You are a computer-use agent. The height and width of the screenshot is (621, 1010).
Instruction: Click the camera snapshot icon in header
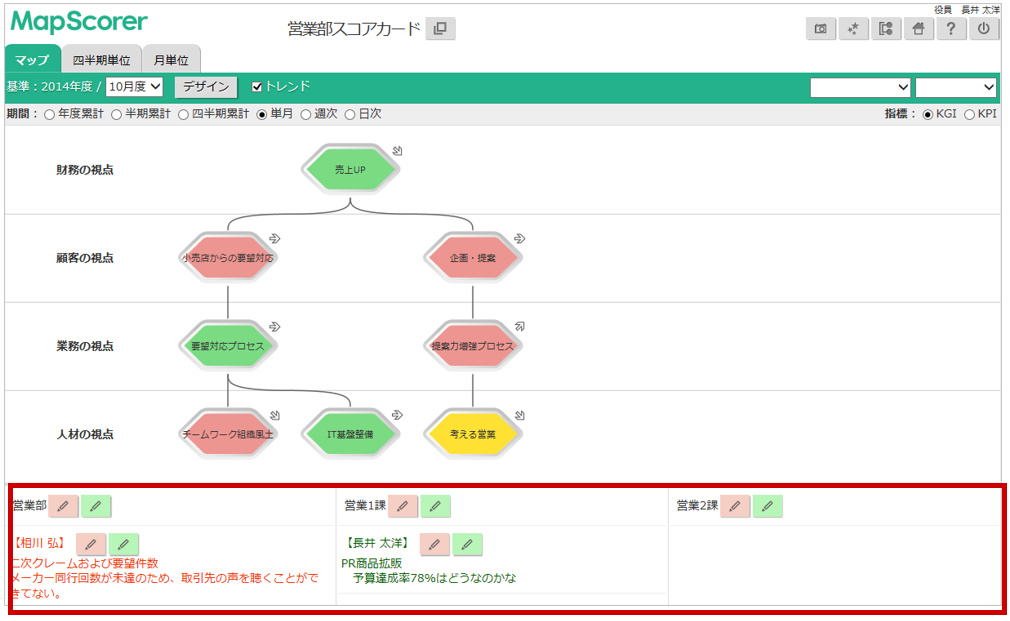coord(821,29)
